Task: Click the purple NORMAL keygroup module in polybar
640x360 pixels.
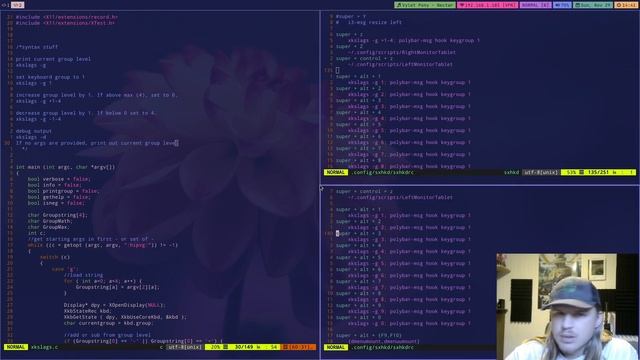Action: [536, 5]
